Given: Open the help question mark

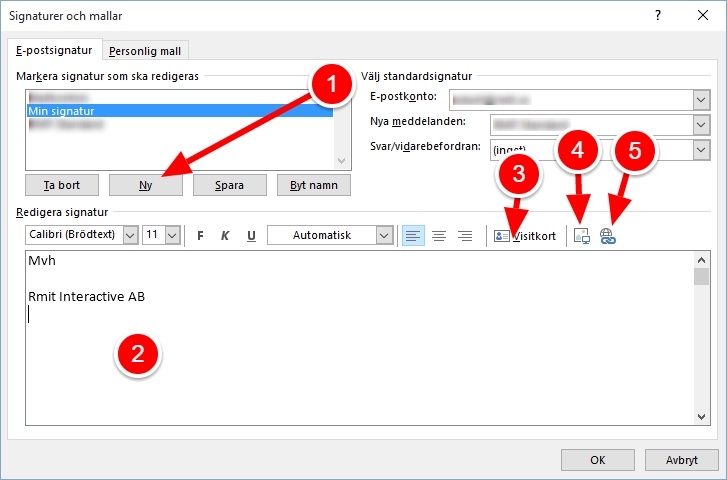Looking at the screenshot, I should tap(658, 15).
